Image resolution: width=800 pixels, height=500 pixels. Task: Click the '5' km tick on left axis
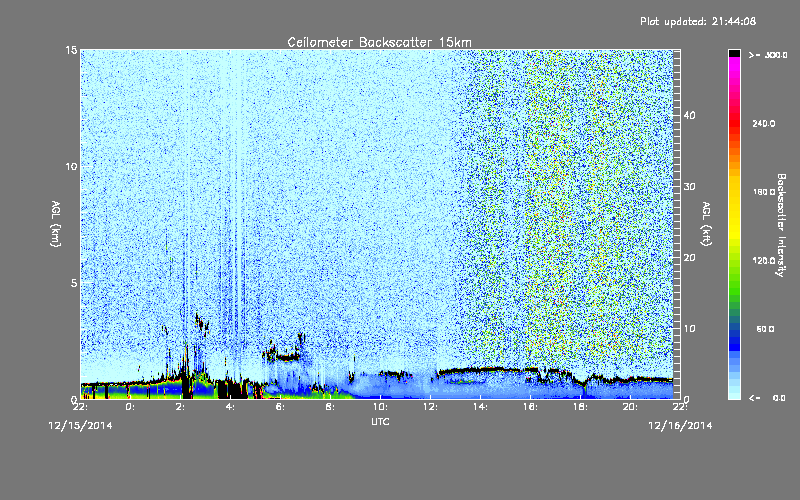[x=73, y=283]
